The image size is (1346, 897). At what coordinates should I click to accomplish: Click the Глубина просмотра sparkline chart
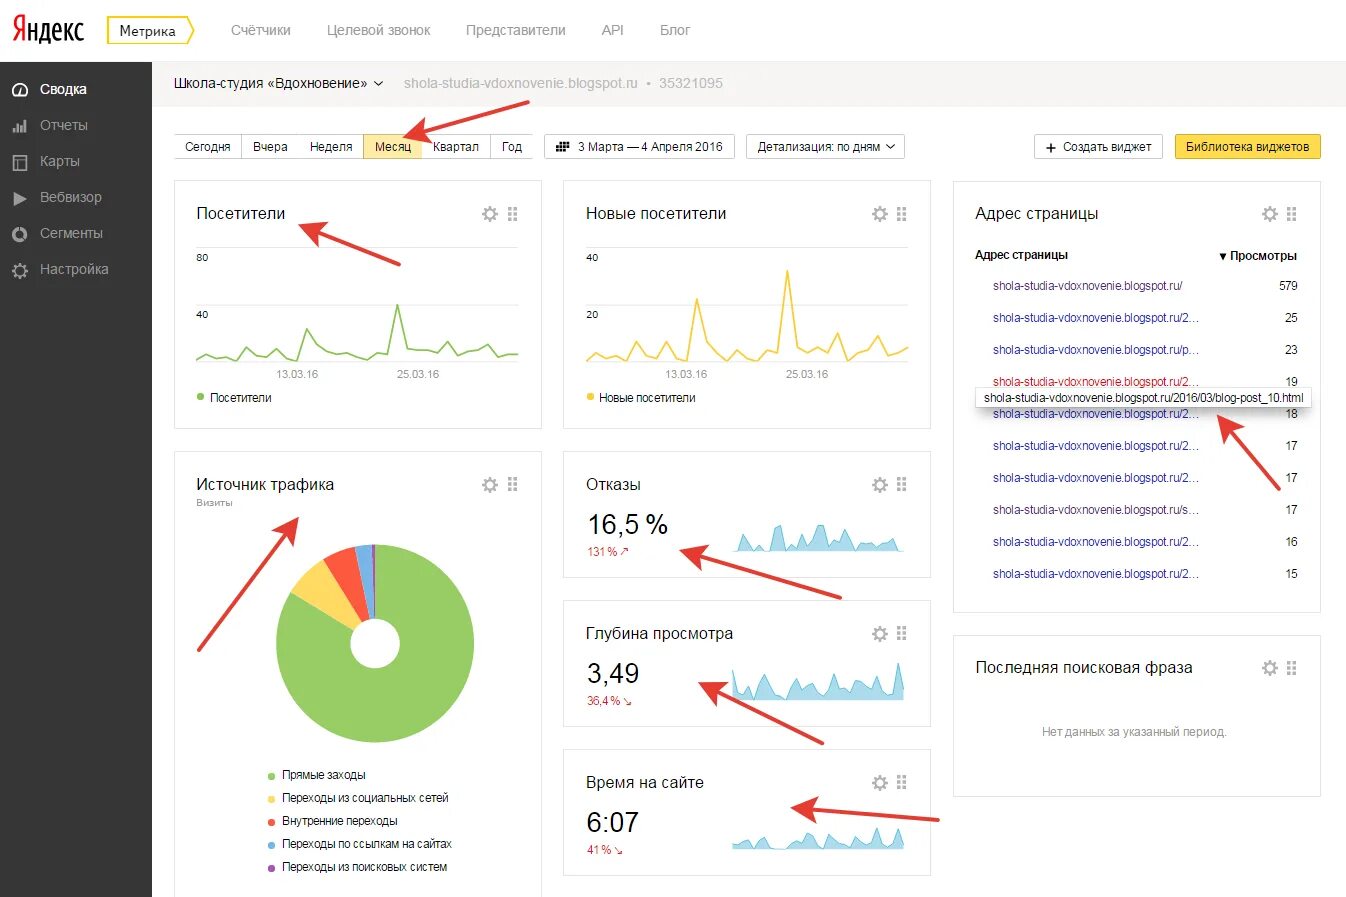[x=819, y=681]
